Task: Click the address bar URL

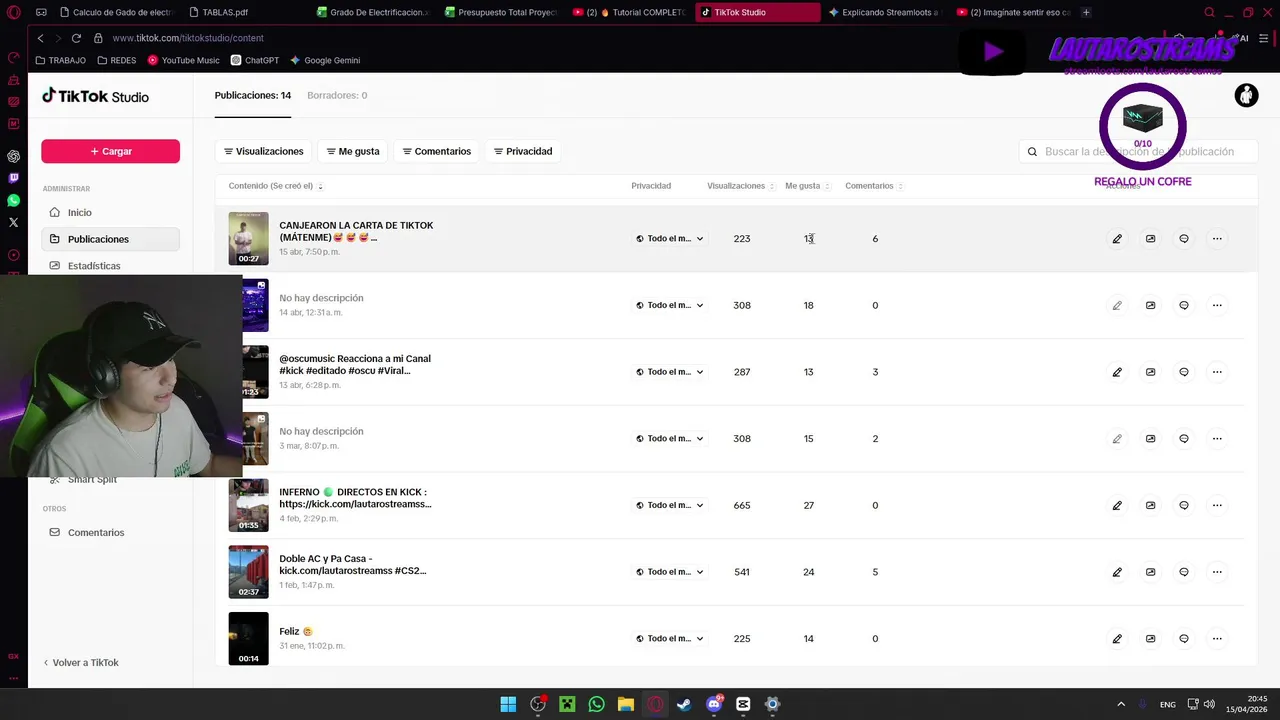Action: pyautogui.click(x=188, y=38)
